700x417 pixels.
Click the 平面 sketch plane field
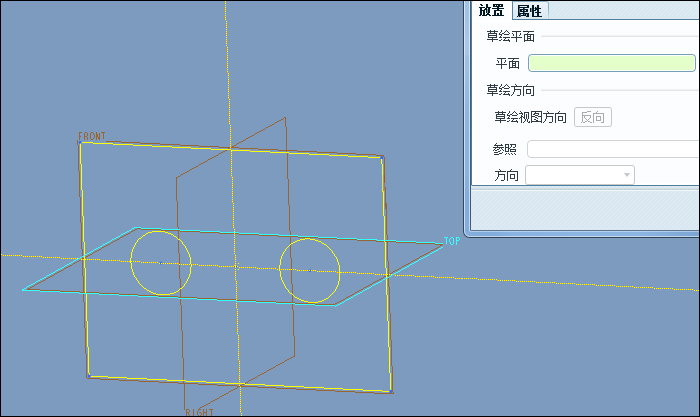(x=612, y=63)
